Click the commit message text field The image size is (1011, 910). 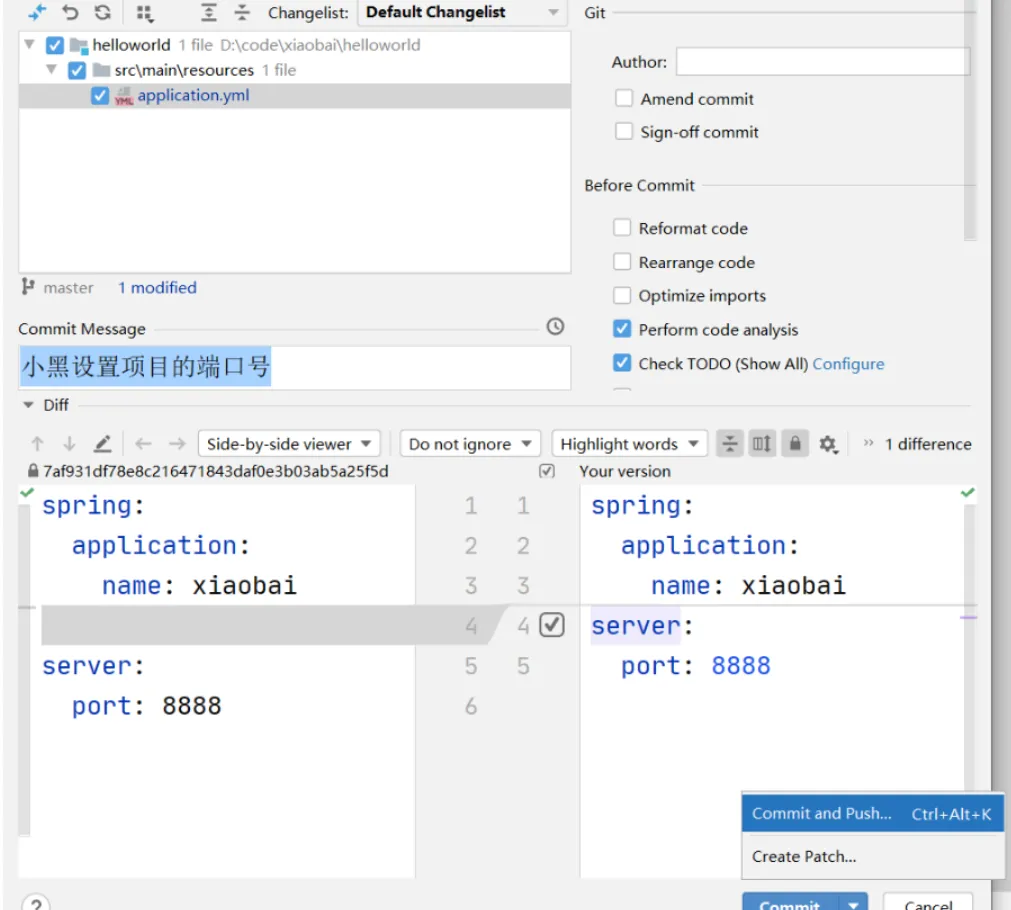pyautogui.click(x=295, y=367)
